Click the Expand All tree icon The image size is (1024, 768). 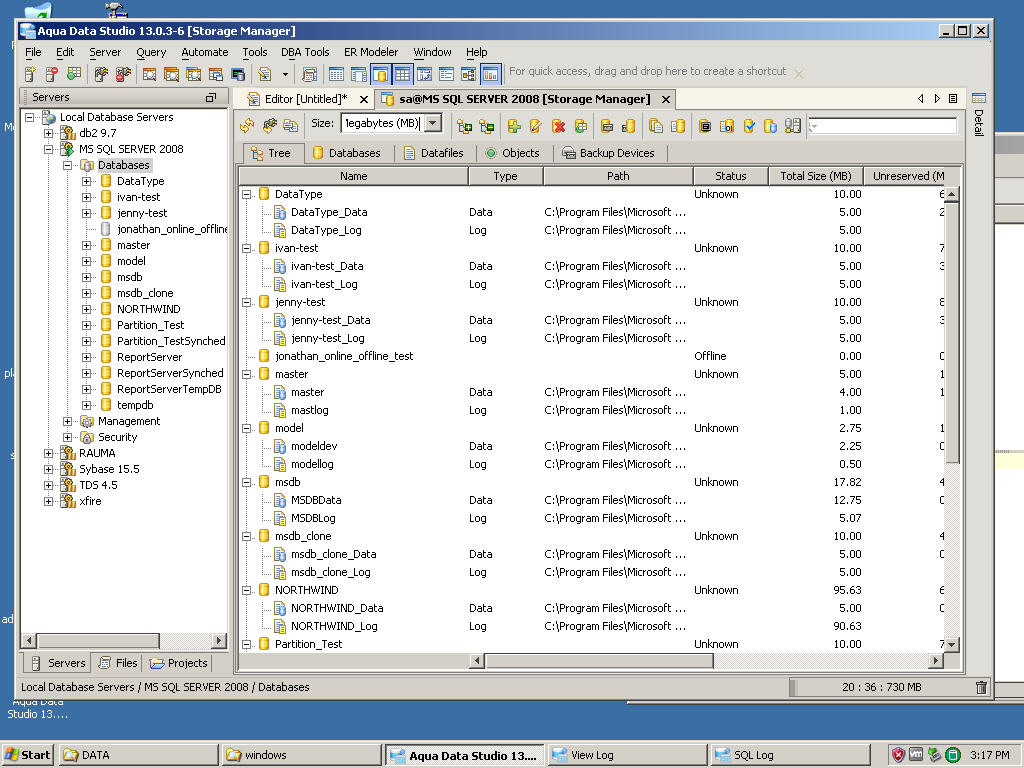coord(464,125)
